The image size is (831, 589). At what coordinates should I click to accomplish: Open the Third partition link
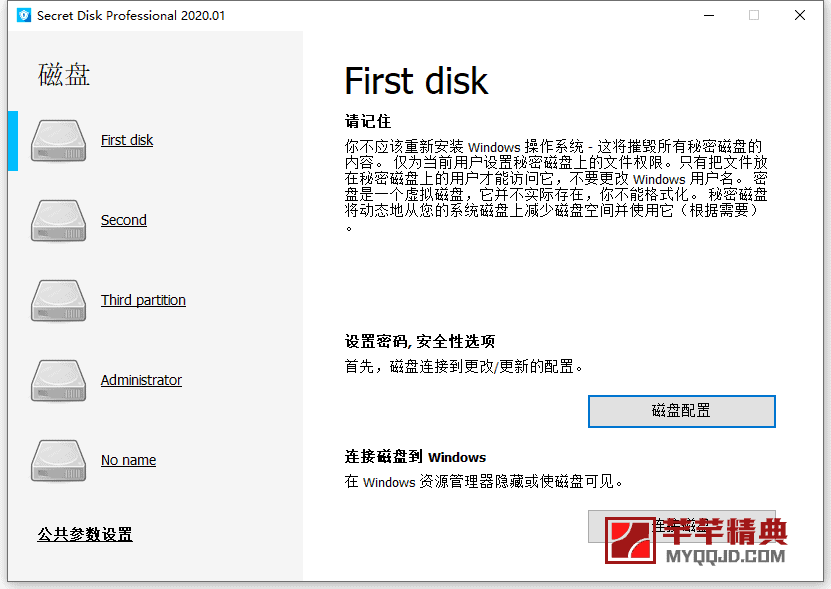point(143,300)
